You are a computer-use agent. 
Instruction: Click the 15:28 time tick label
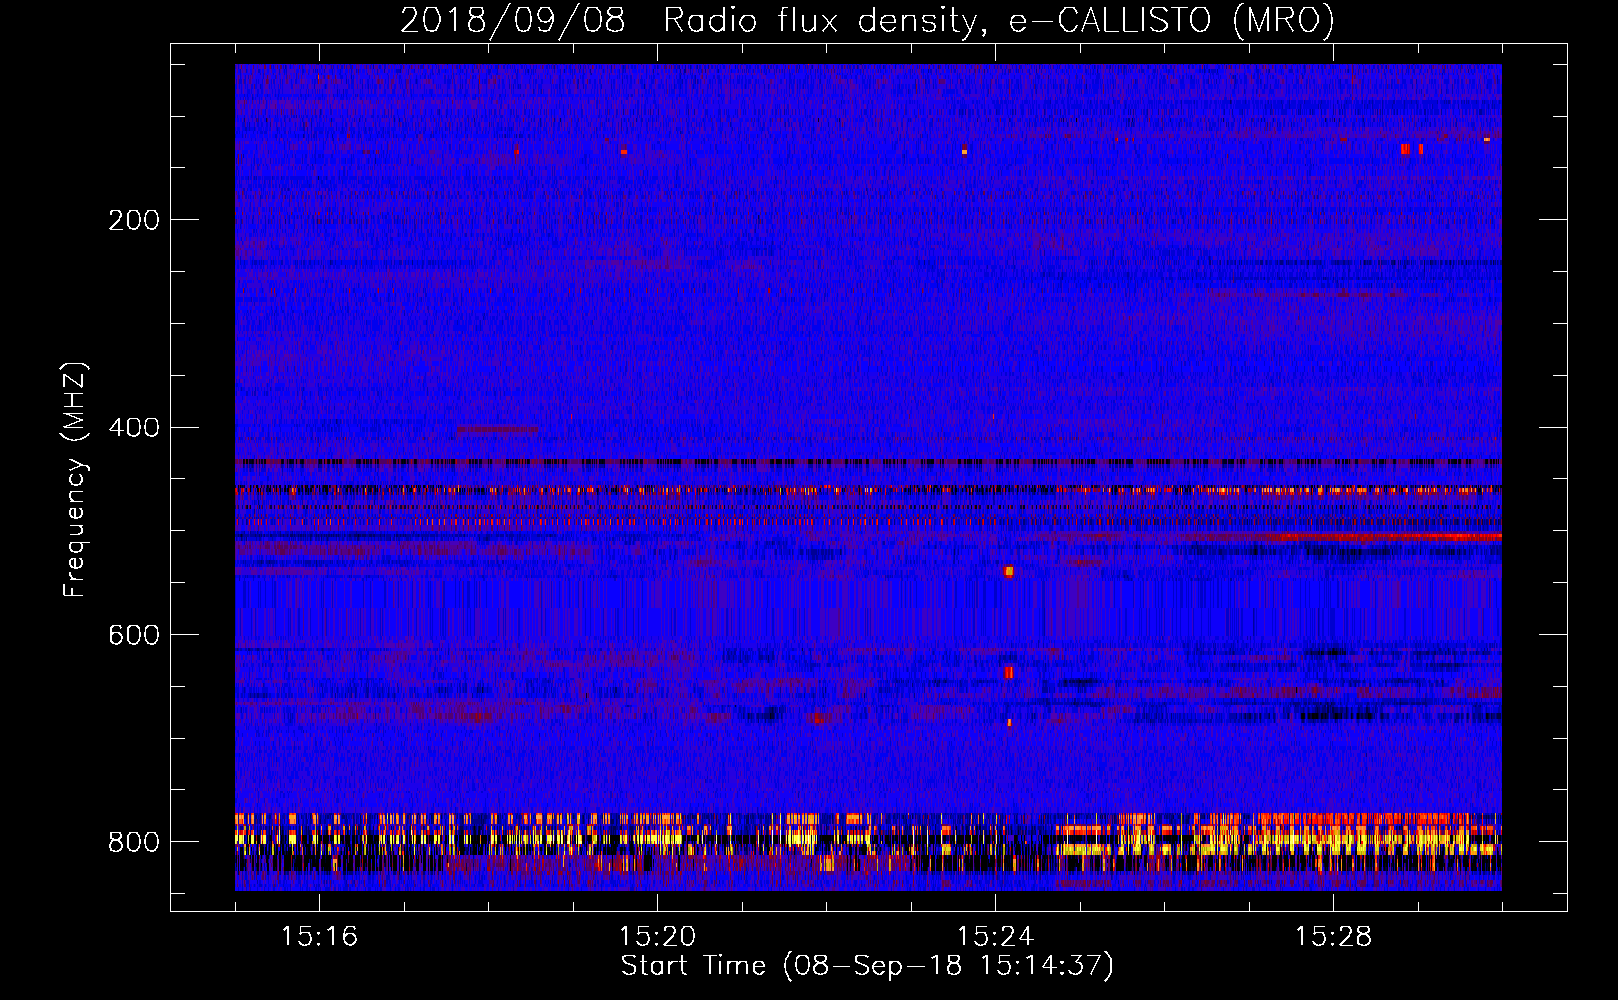coord(1333,936)
